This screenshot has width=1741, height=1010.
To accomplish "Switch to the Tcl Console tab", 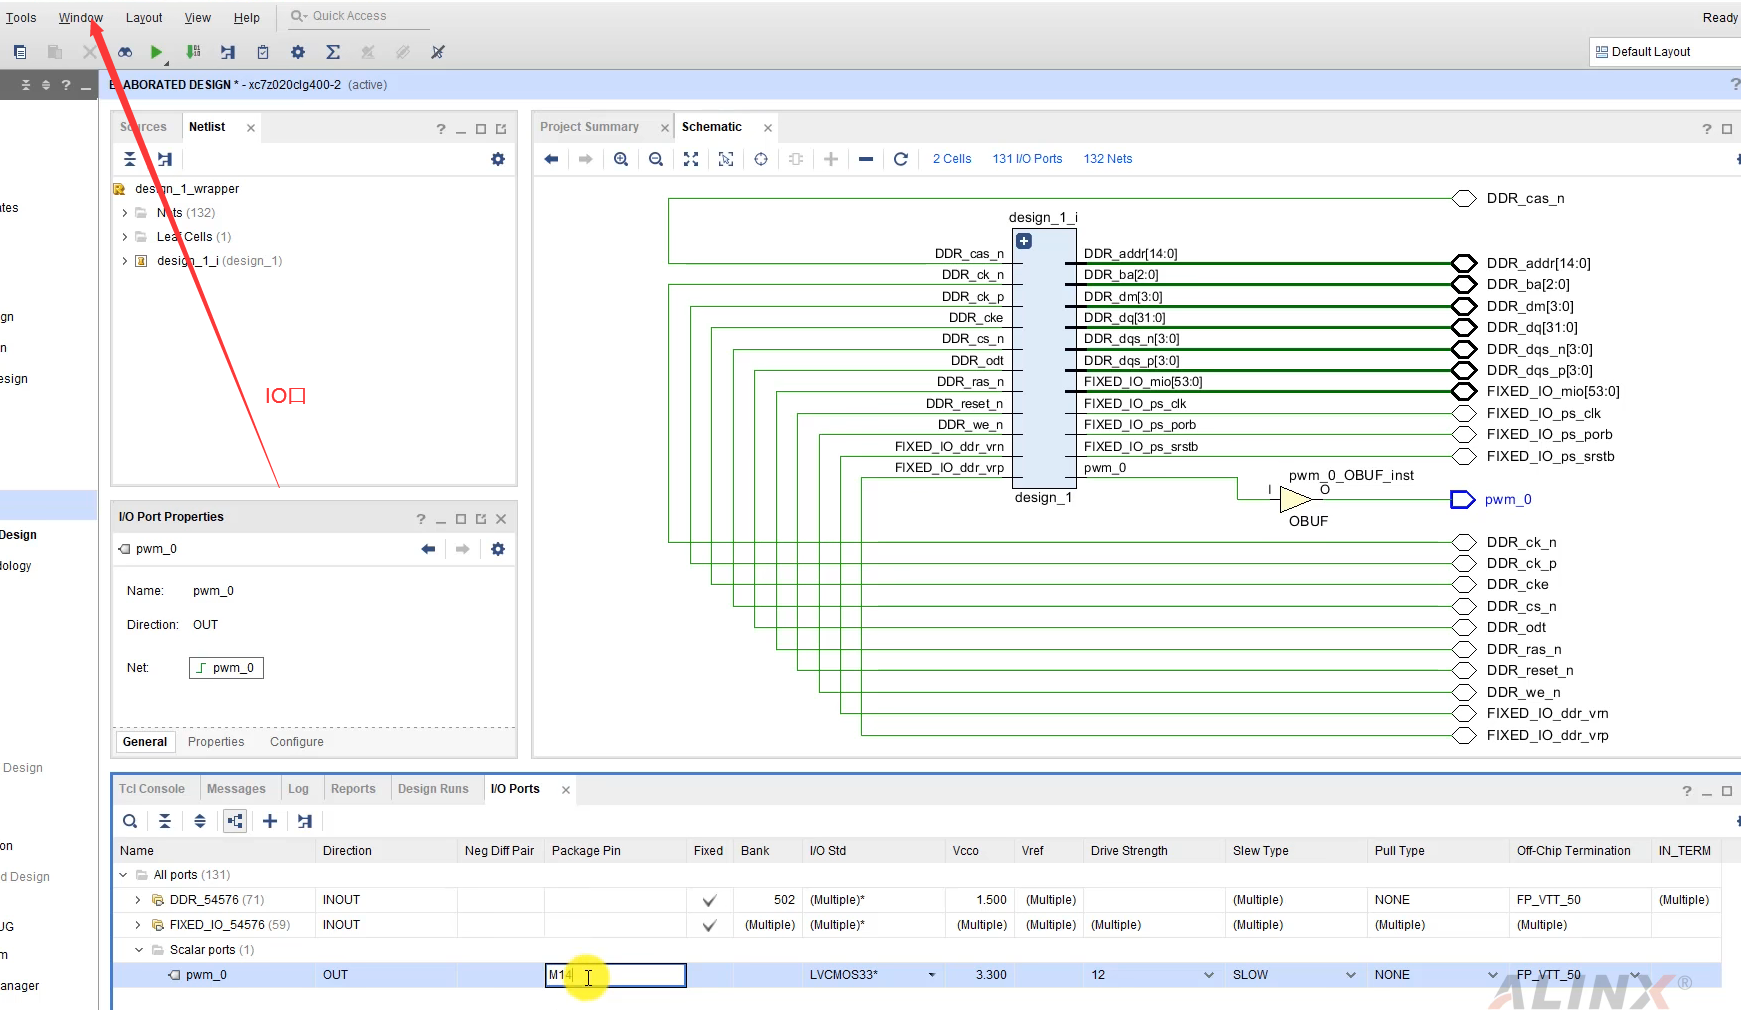I will click(152, 789).
